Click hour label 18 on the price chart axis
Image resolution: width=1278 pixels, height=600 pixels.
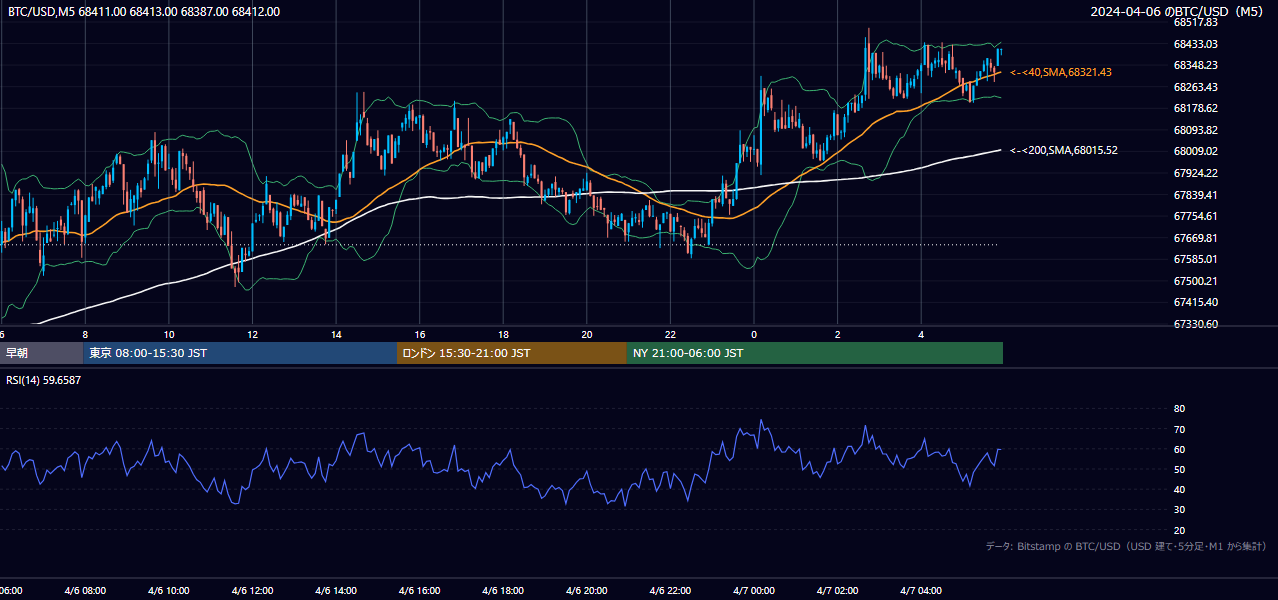tap(503, 334)
